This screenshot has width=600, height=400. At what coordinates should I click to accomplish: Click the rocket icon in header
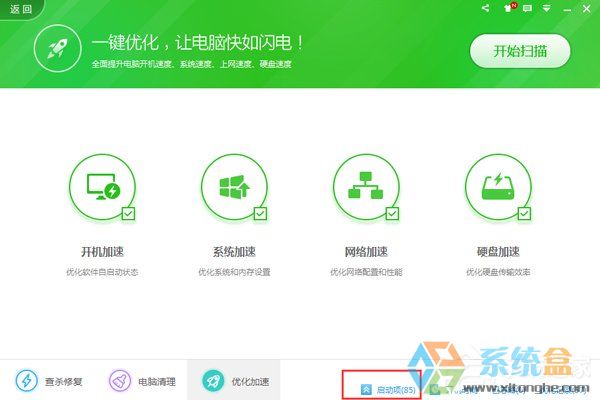tap(57, 48)
